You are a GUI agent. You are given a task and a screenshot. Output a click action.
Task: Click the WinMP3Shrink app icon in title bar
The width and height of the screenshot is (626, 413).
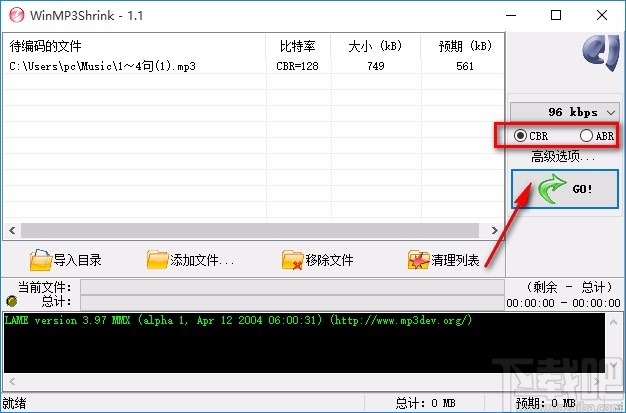(x=16, y=15)
